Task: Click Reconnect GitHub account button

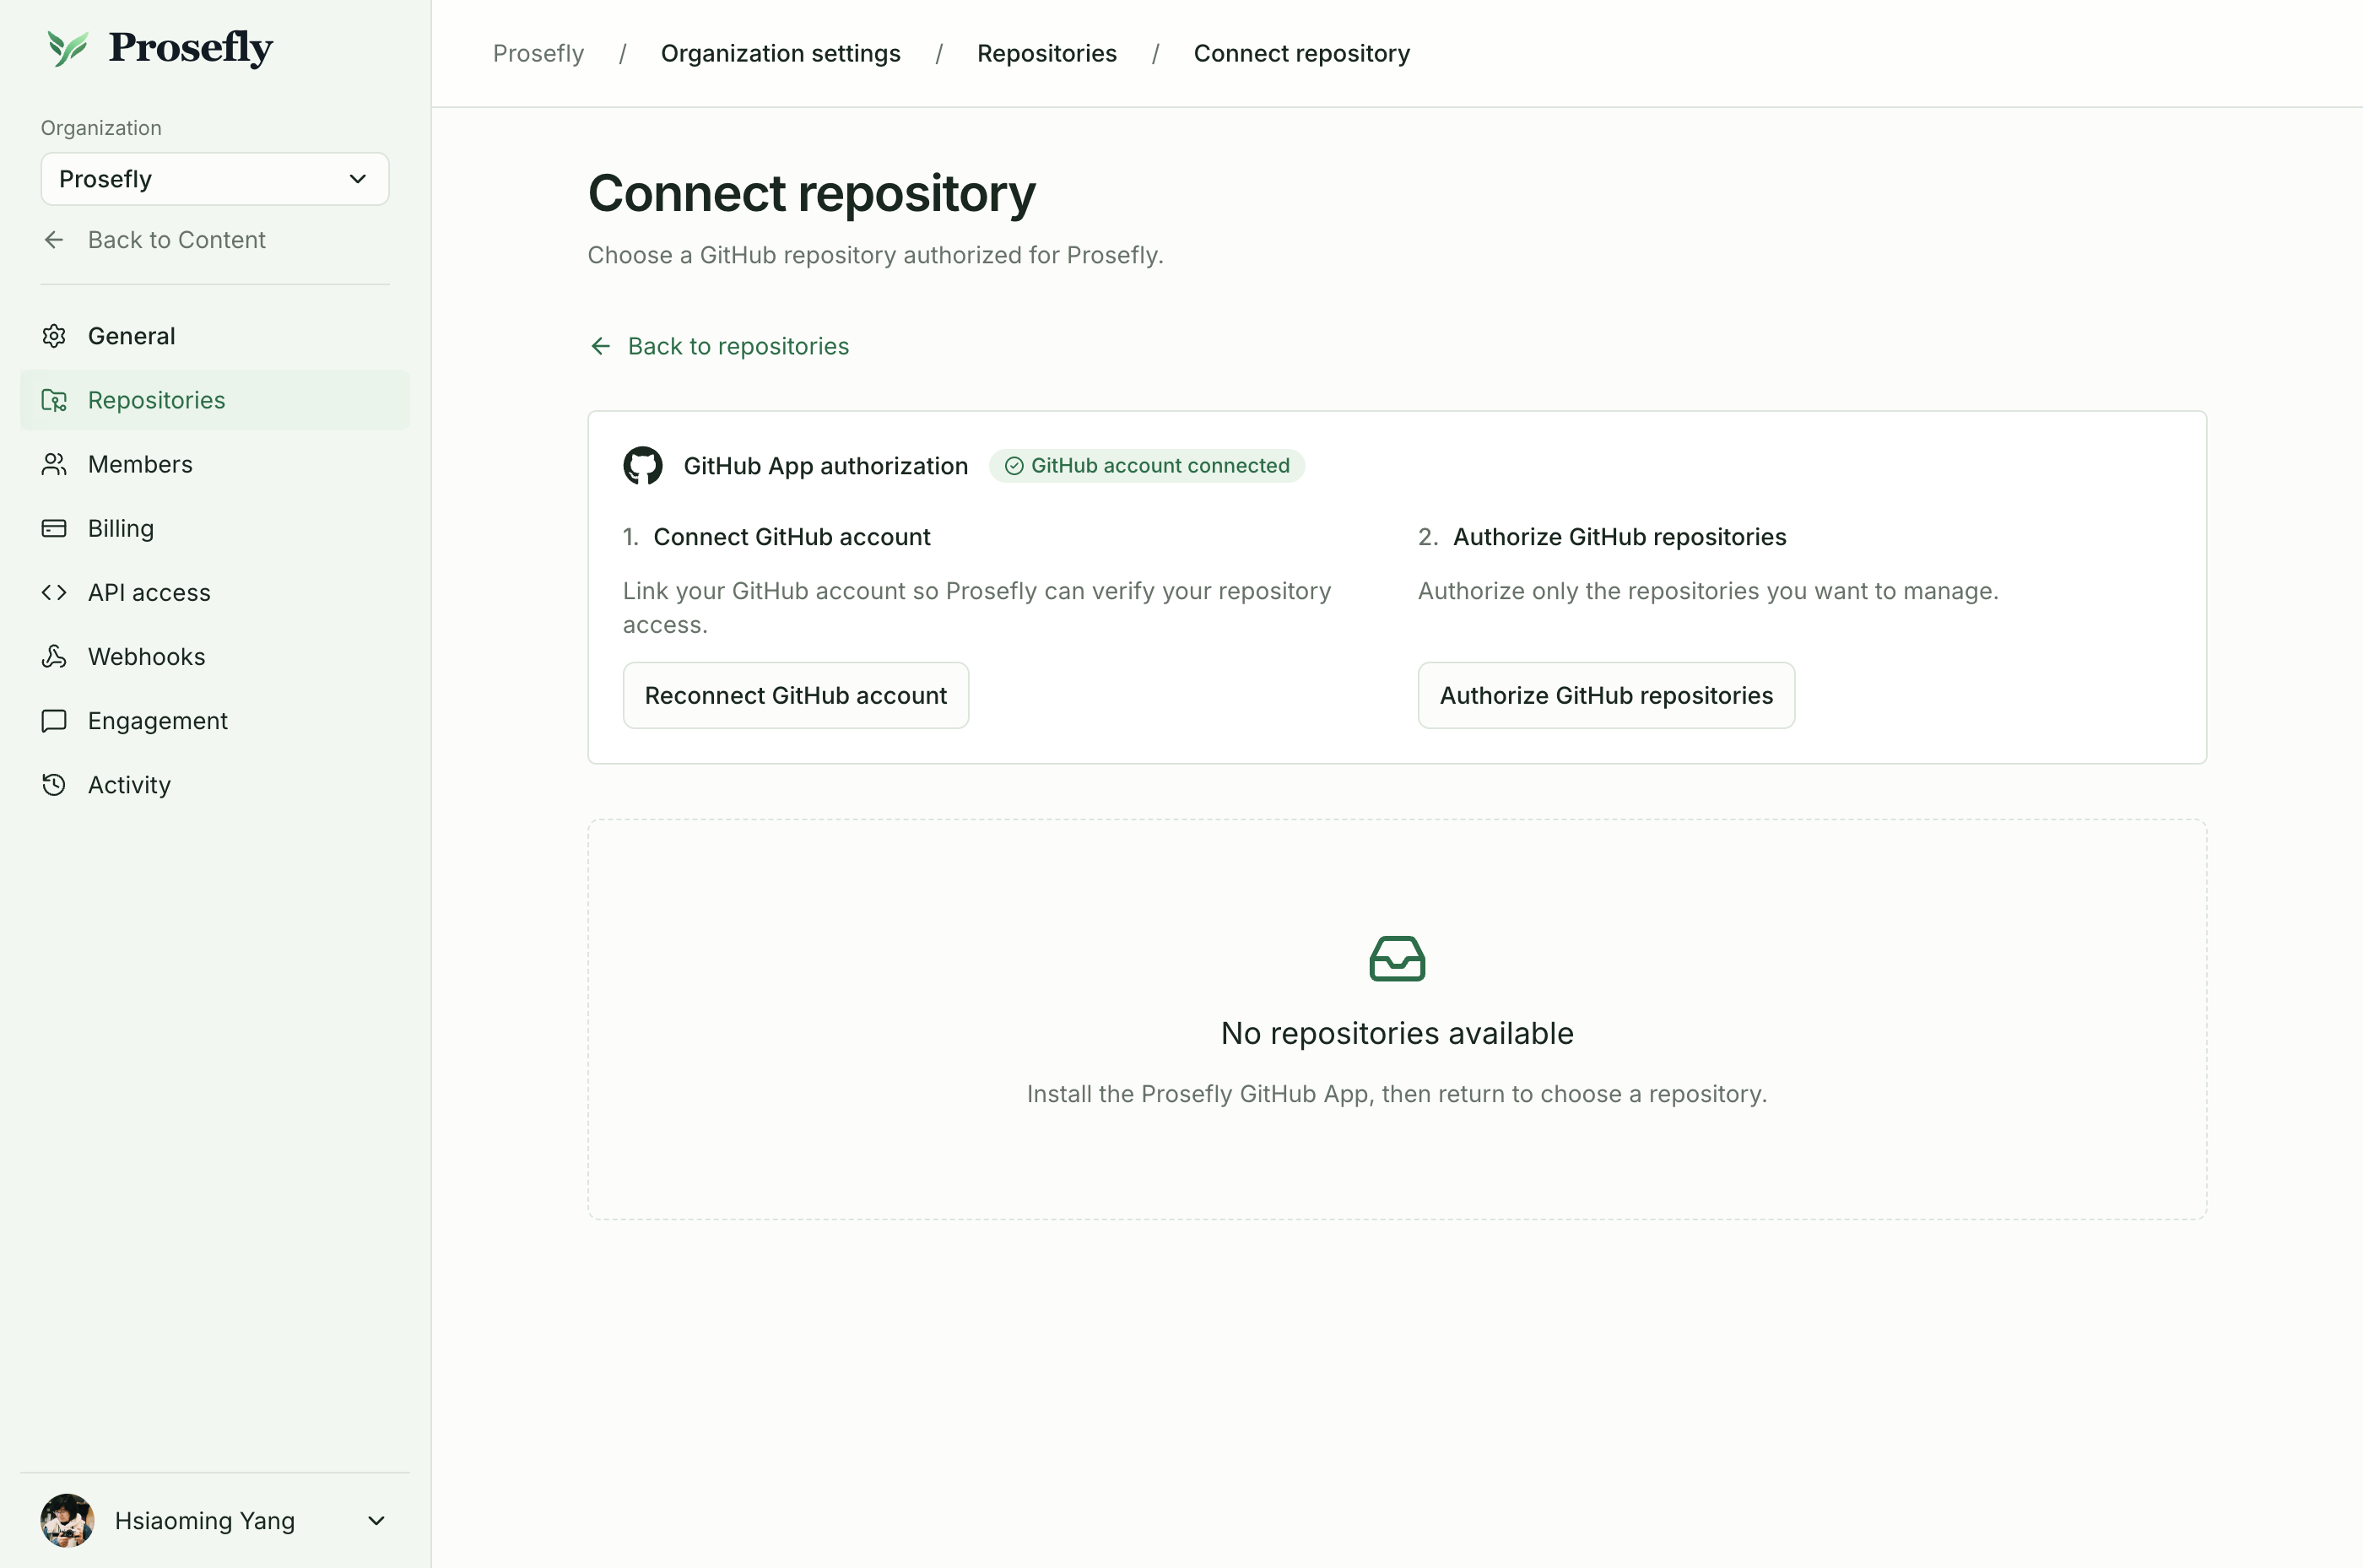Action: [x=795, y=695]
